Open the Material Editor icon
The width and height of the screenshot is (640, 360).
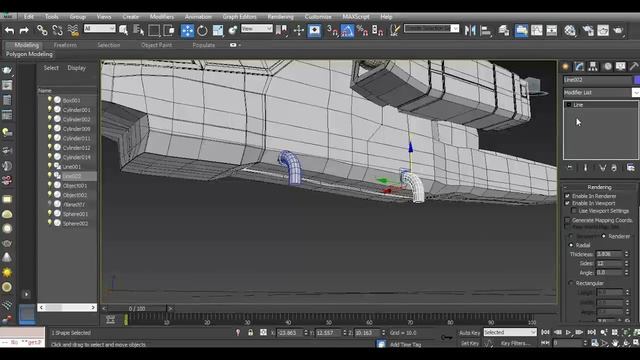pyautogui.click(x=570, y=30)
